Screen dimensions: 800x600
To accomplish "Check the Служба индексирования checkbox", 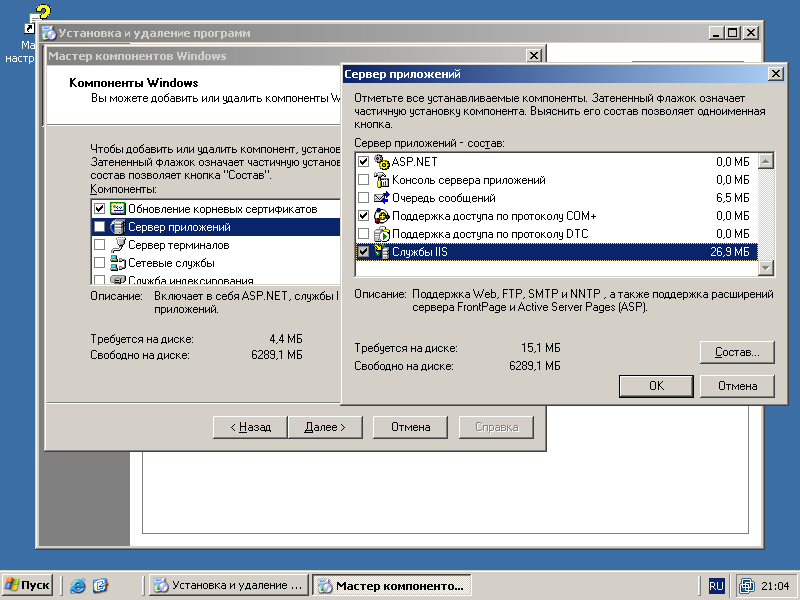I will 99,280.
